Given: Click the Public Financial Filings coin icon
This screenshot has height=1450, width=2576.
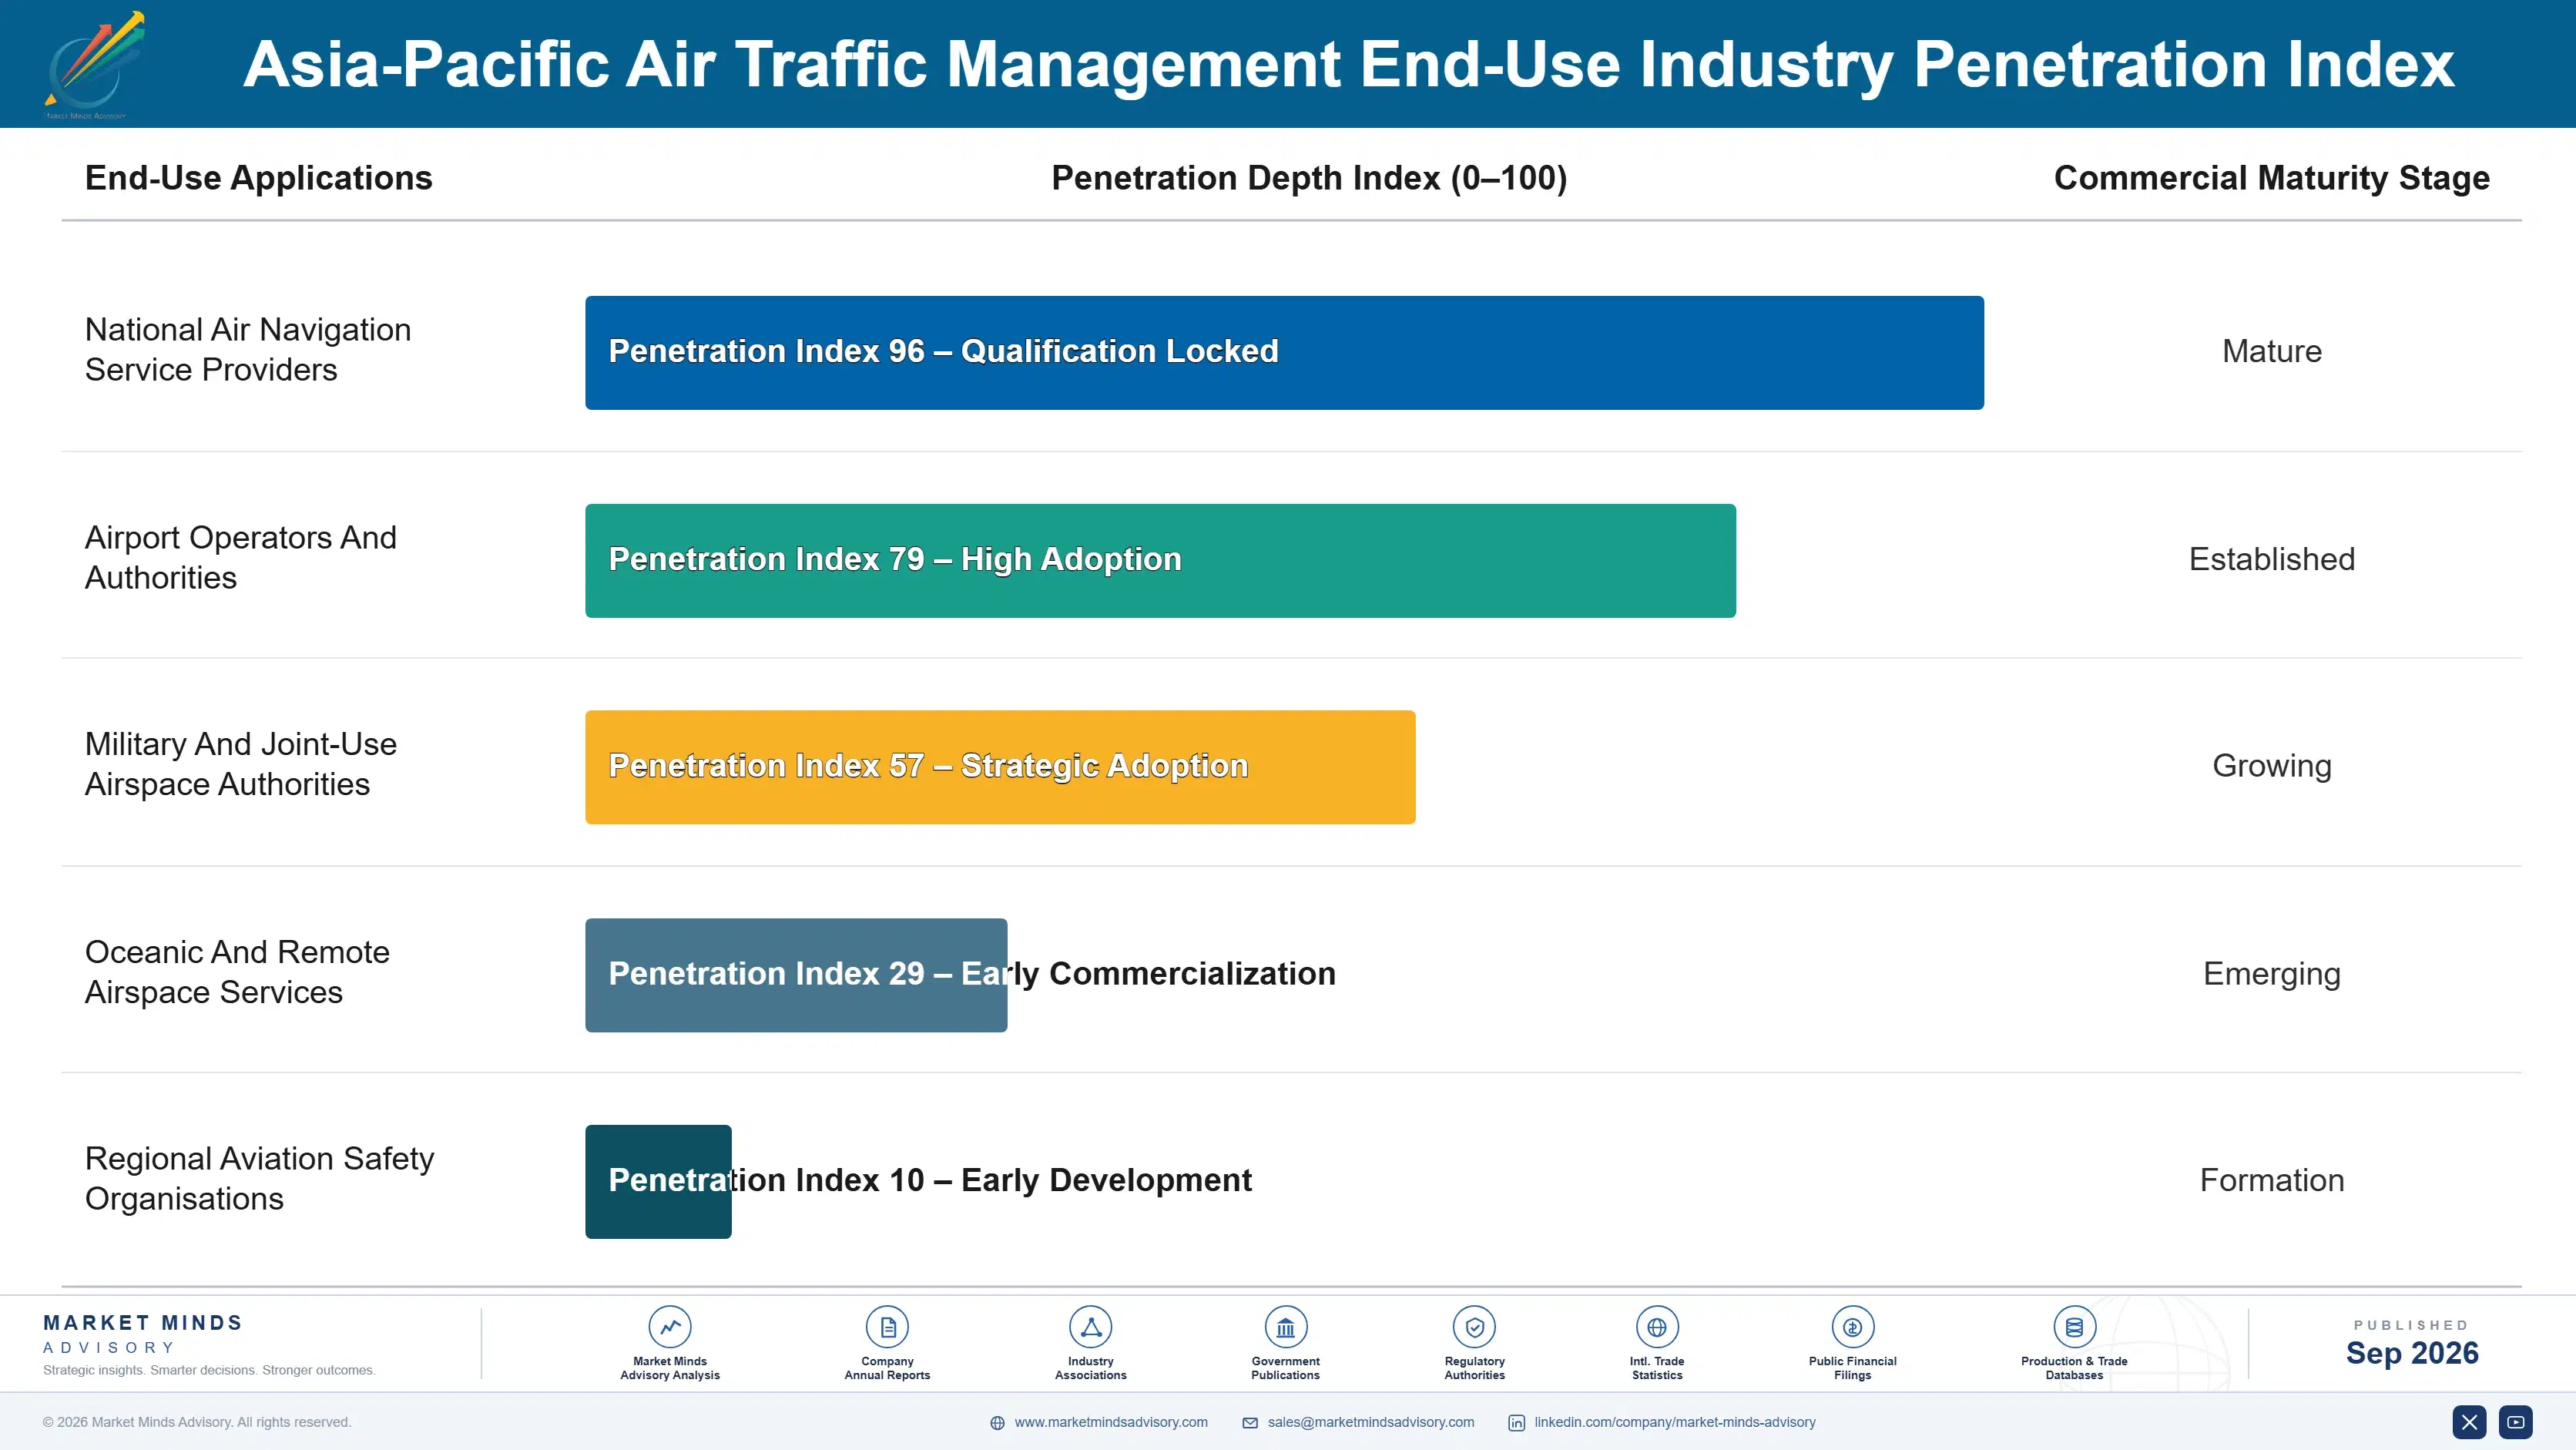Looking at the screenshot, I should point(1853,1327).
